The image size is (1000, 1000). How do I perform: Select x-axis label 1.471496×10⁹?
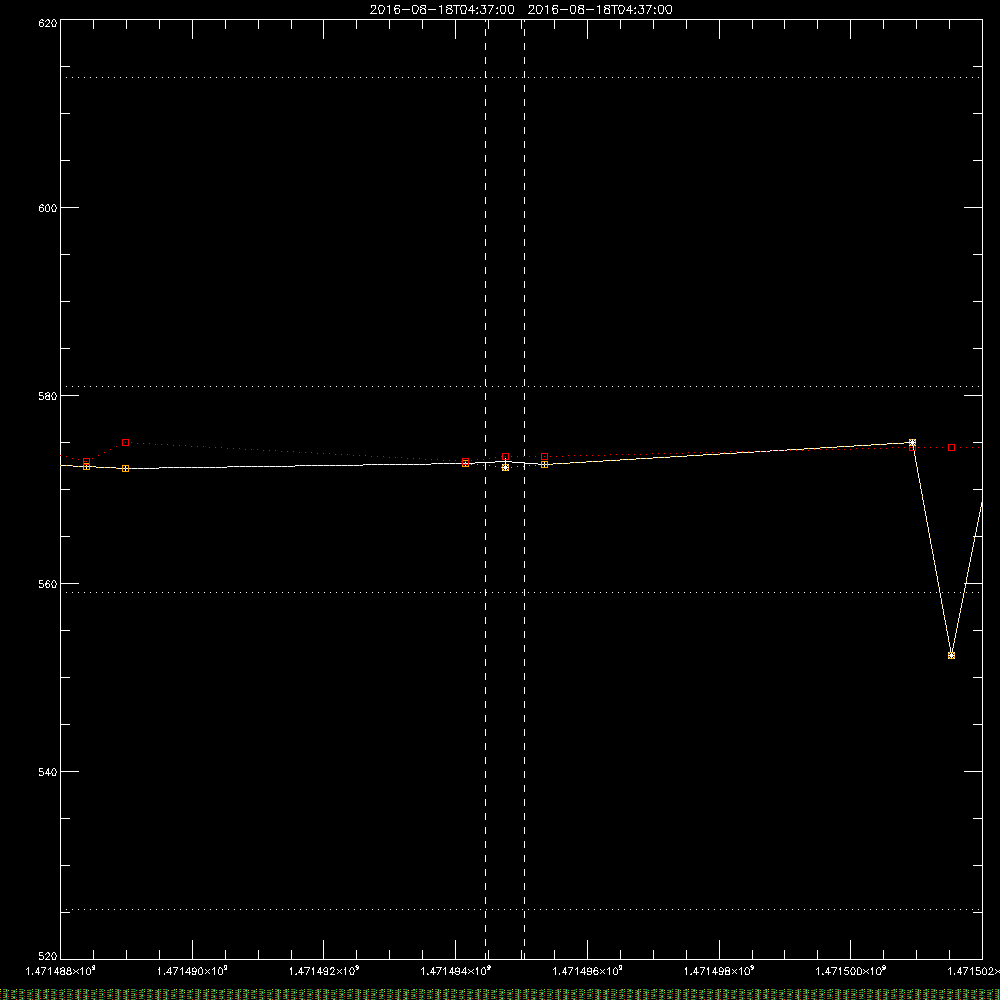coord(587,971)
